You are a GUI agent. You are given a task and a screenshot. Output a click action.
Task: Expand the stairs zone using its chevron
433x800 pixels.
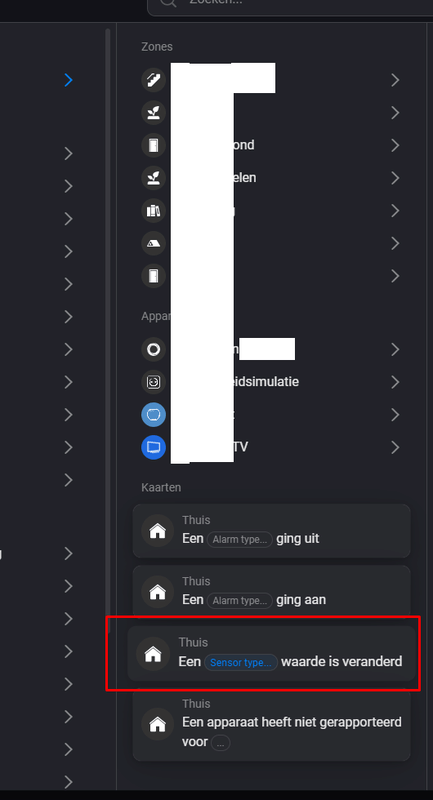coord(395,80)
